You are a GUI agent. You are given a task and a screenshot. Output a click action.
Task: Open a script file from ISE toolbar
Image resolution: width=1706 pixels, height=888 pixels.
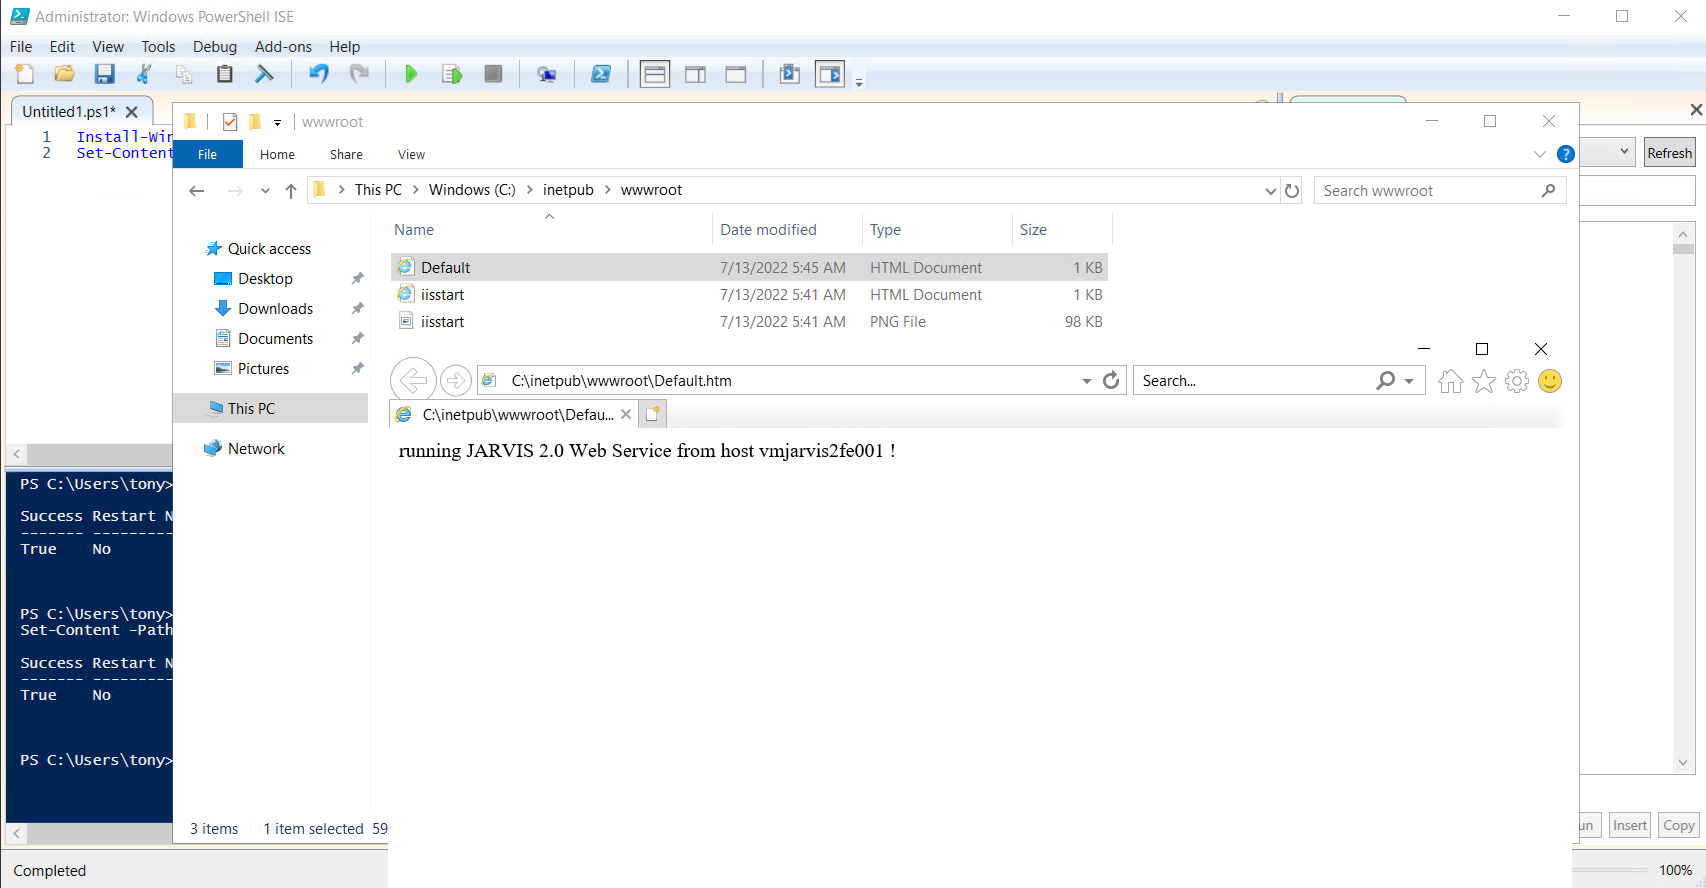(64, 74)
